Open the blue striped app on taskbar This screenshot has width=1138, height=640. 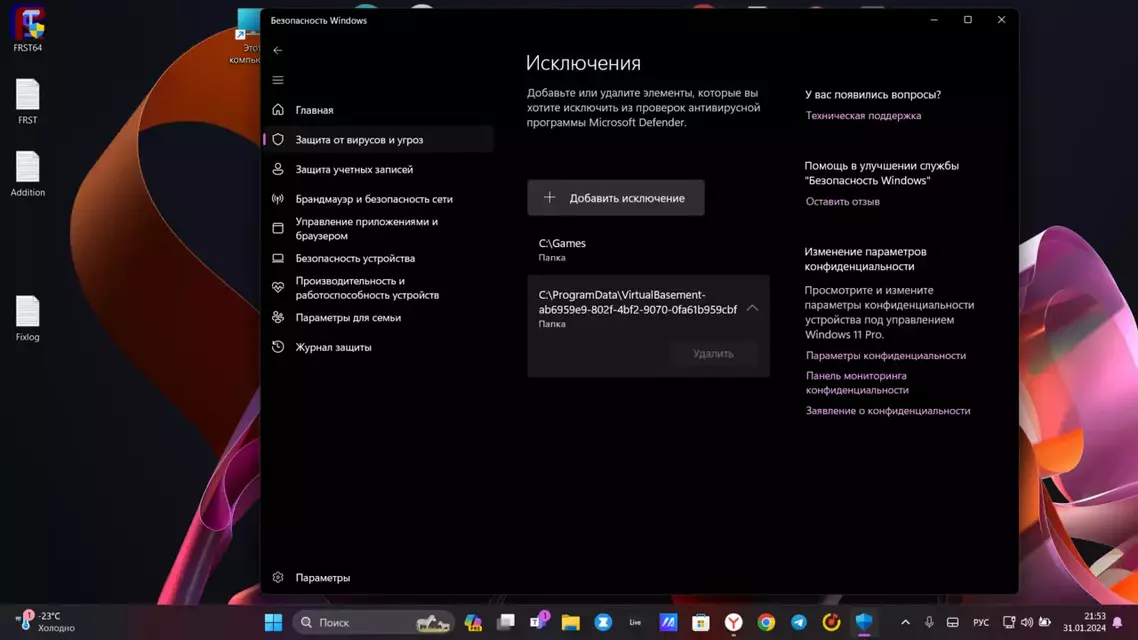coord(668,623)
